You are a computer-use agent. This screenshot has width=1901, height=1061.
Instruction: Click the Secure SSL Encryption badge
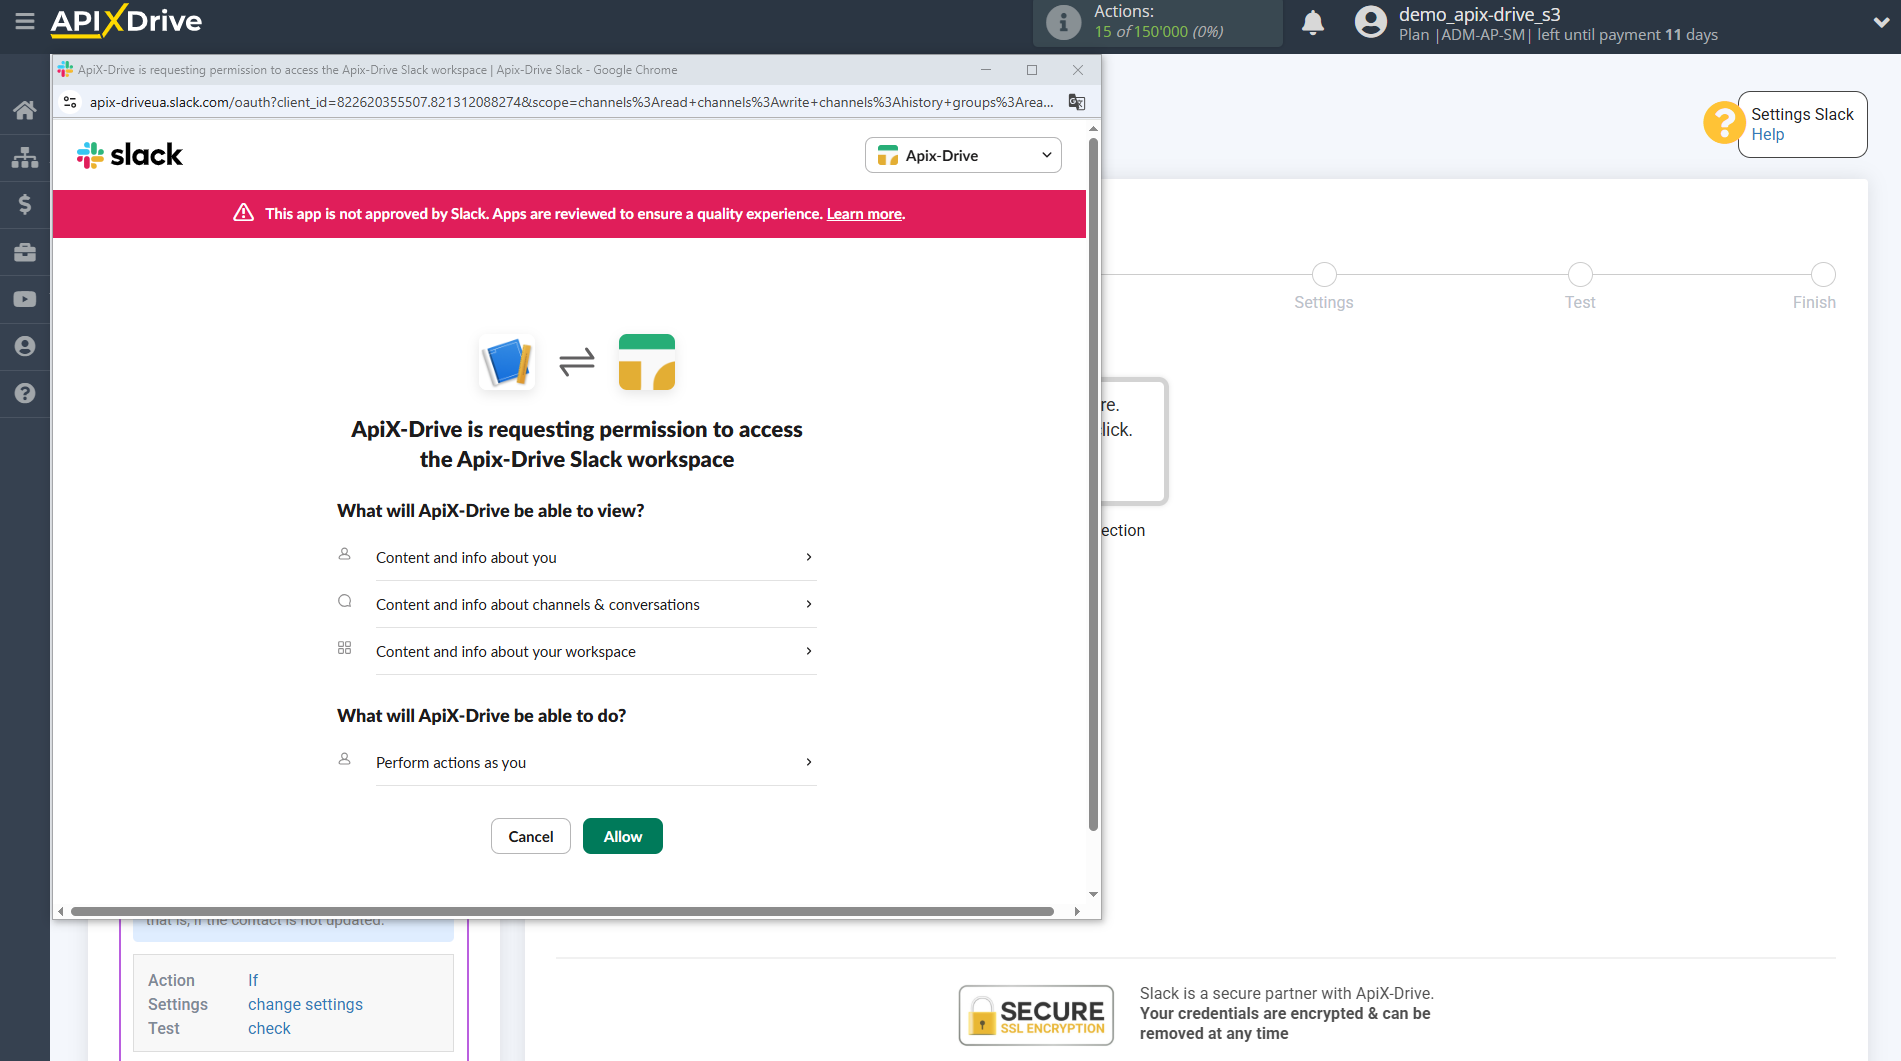pyautogui.click(x=1036, y=1015)
